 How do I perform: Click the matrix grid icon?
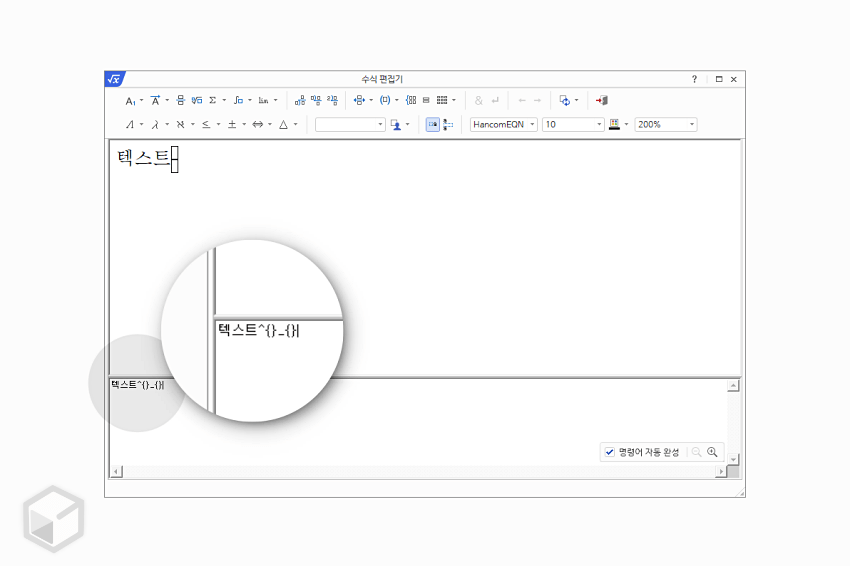(442, 100)
